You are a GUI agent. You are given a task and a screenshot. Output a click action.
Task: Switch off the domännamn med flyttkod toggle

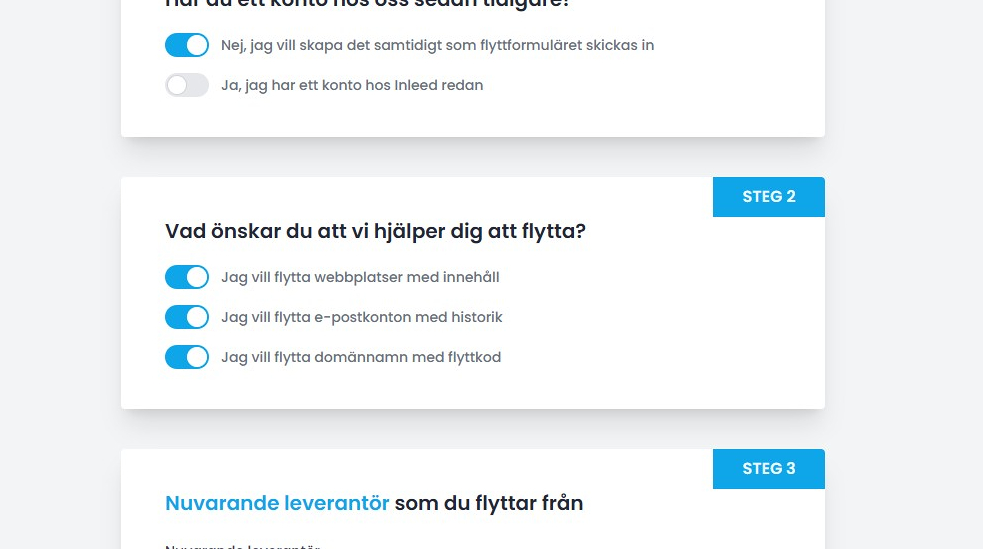click(x=187, y=357)
